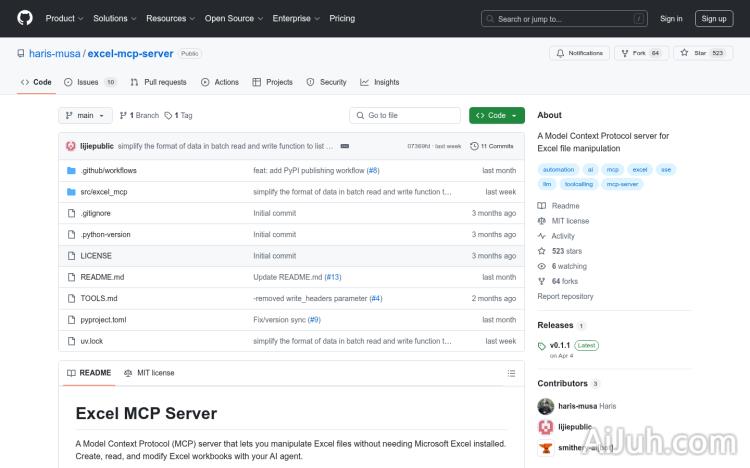The height and width of the screenshot is (468, 750).
Task: Open the src/excel_mcp folder
Action: click(104, 192)
